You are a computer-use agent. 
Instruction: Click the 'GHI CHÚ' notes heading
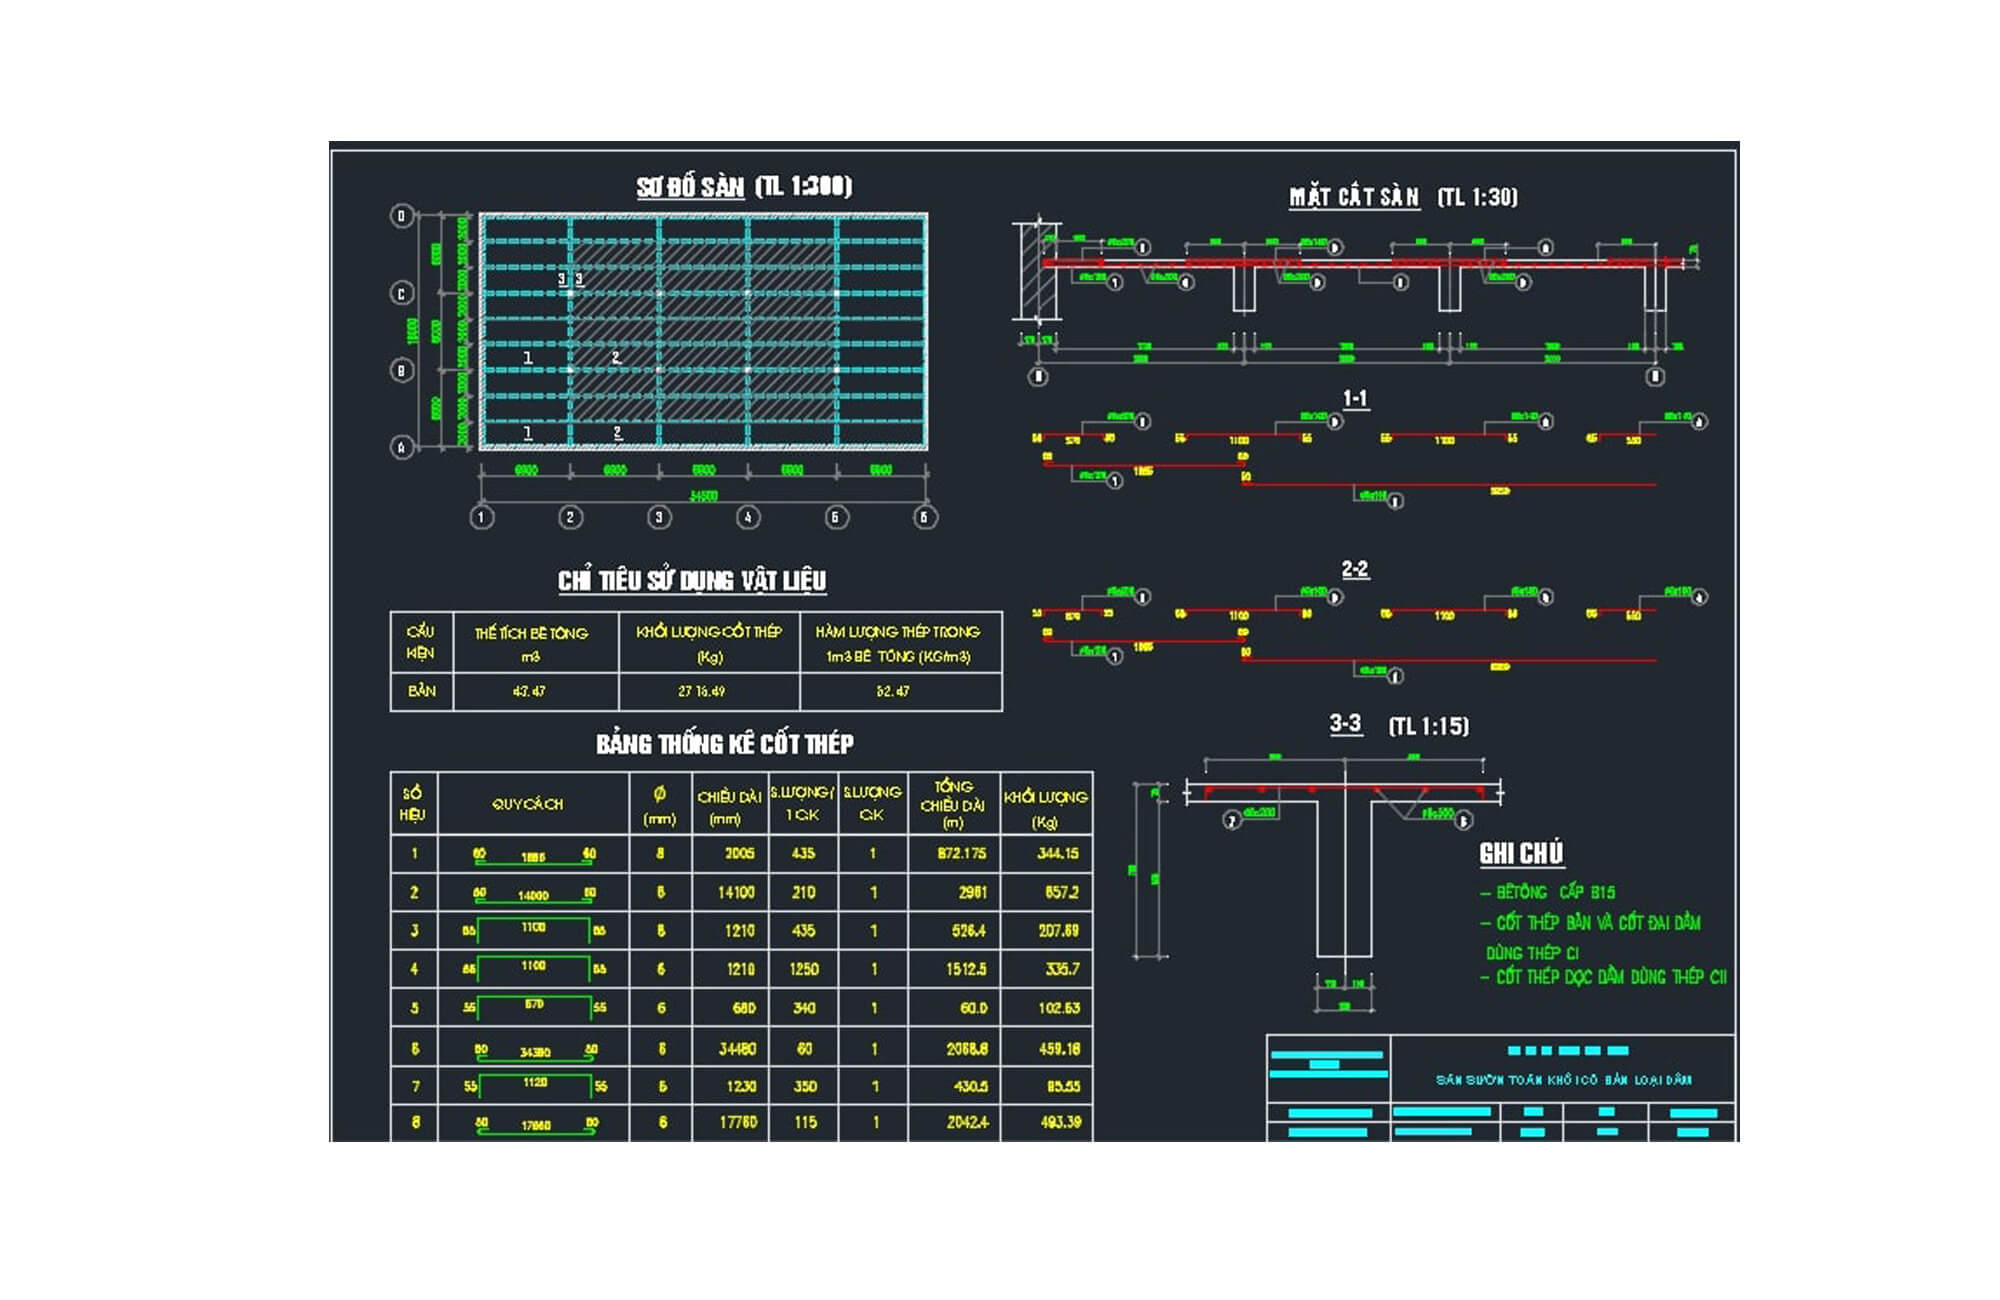coord(1521,853)
